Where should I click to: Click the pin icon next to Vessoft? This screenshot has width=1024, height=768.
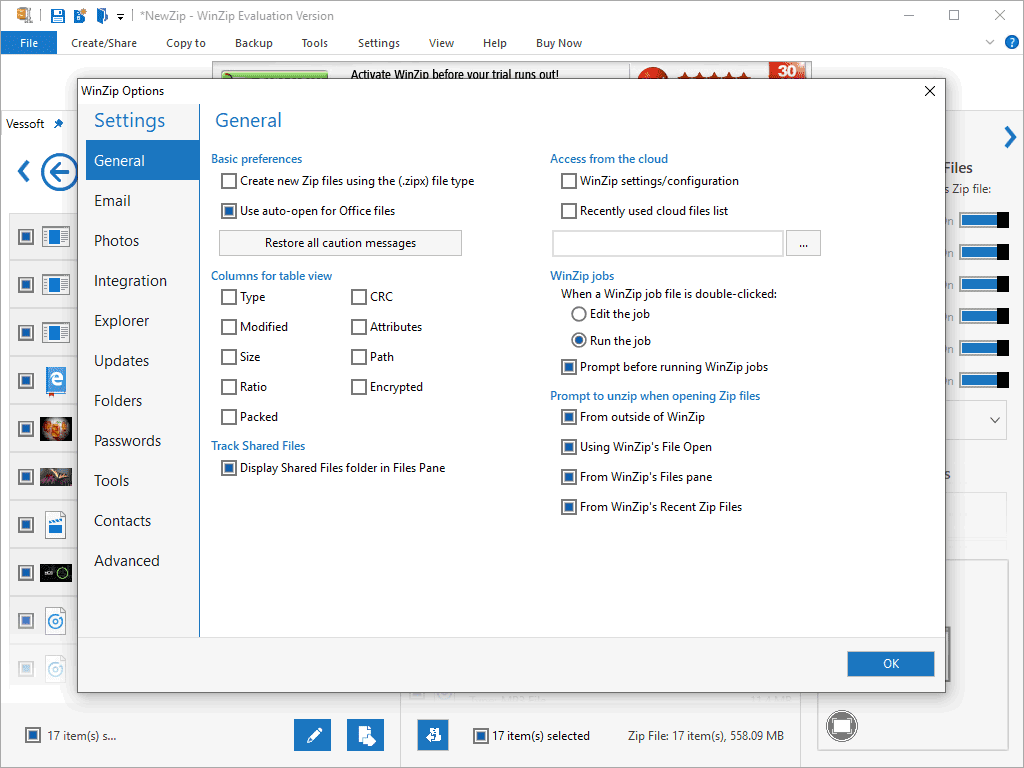58,123
